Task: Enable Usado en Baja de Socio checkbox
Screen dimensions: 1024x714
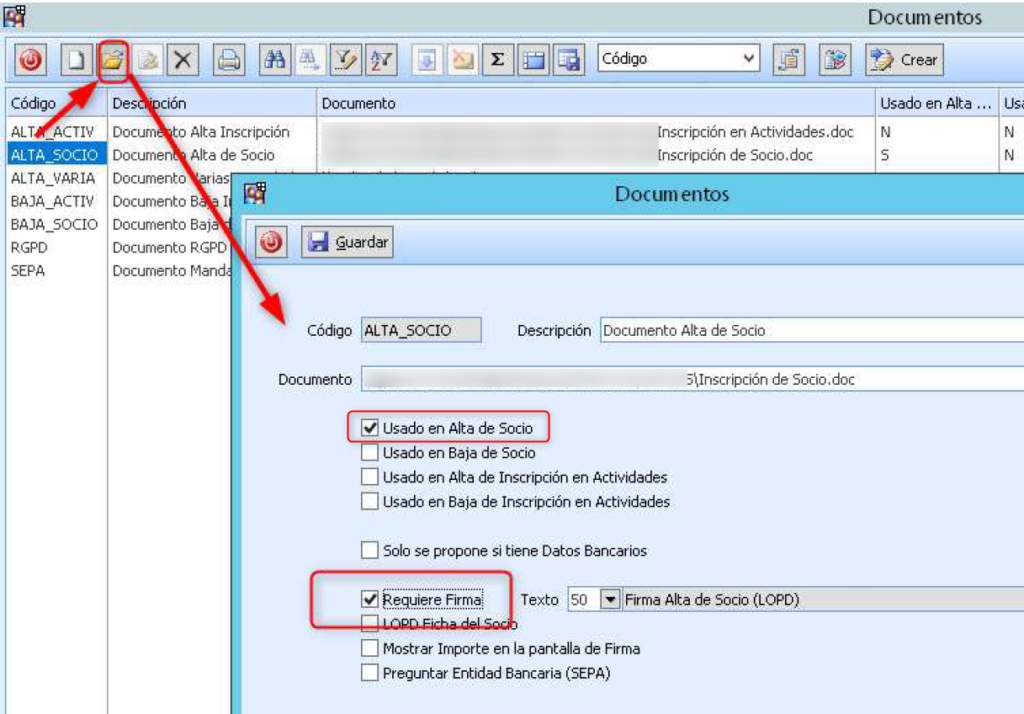Action: pyautogui.click(x=370, y=453)
